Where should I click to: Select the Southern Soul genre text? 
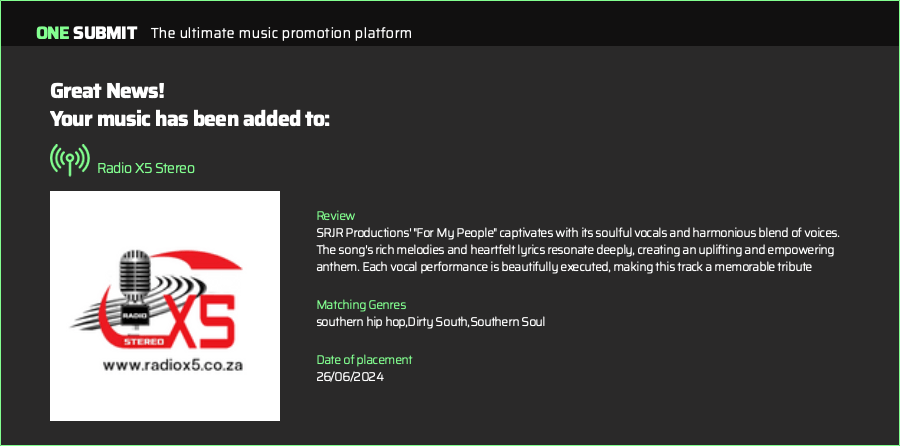508,321
